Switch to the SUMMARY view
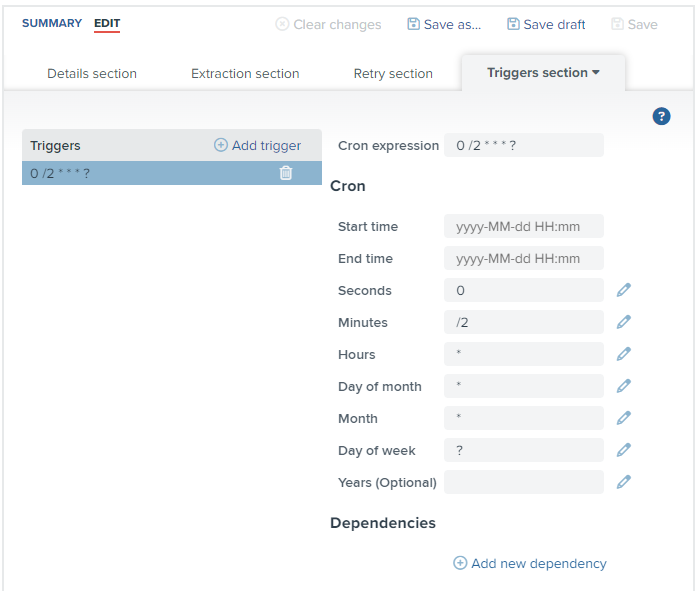This screenshot has width=698, height=591. (52, 23)
